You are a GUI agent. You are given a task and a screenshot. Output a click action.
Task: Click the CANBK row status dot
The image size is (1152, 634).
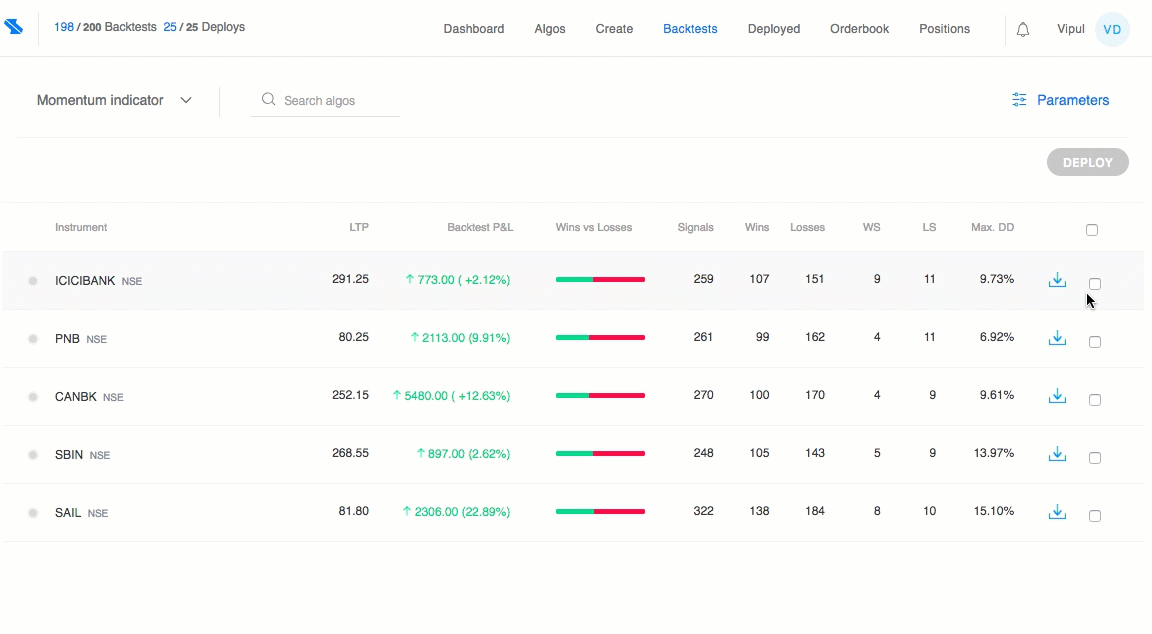tap(33, 397)
